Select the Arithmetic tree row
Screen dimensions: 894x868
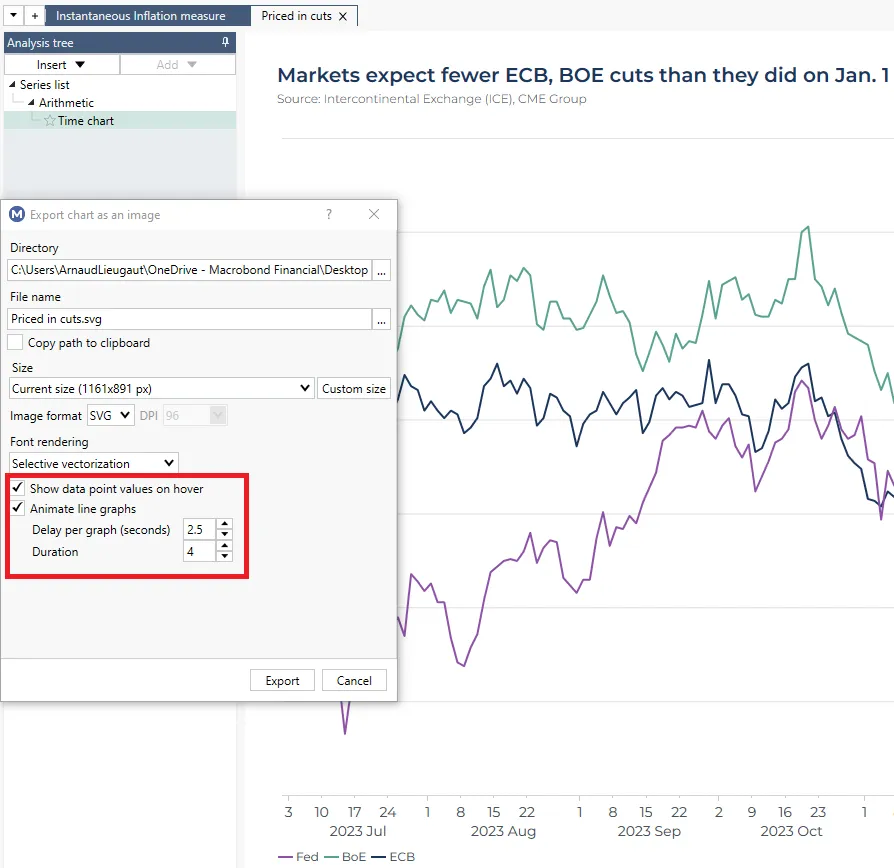[66, 103]
